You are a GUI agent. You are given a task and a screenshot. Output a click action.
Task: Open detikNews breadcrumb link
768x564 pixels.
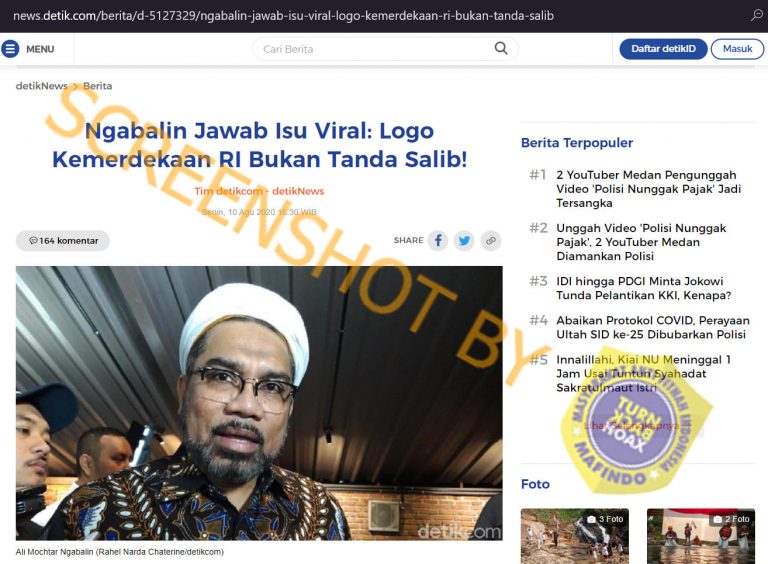(x=42, y=86)
